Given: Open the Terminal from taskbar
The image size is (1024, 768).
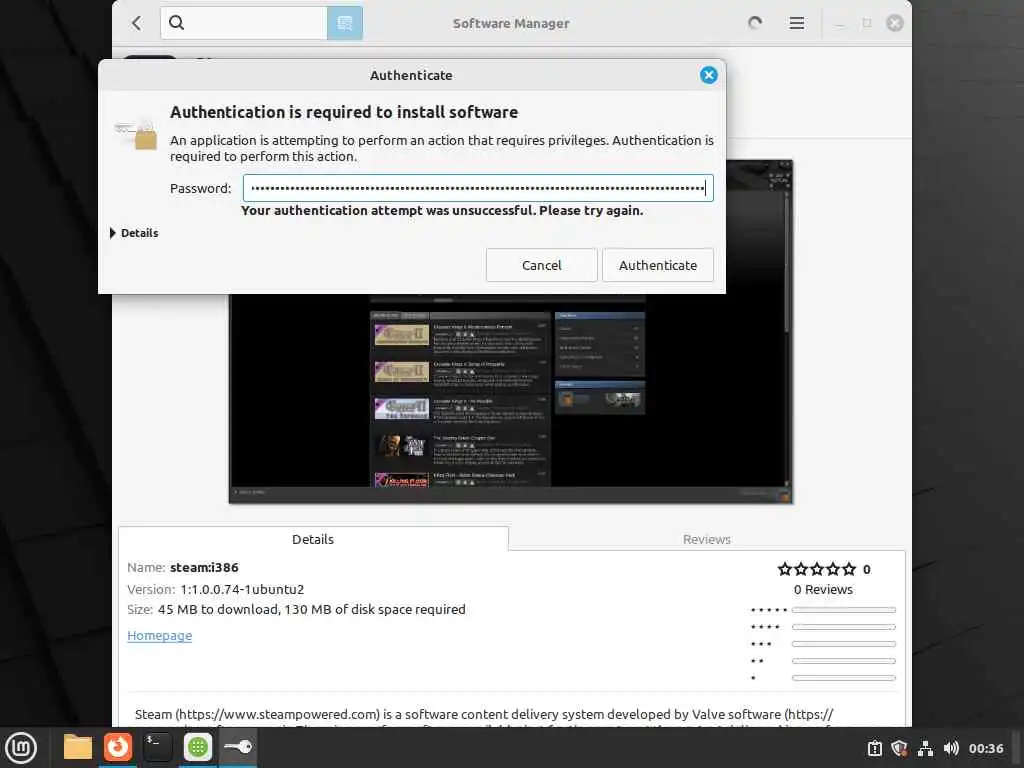Looking at the screenshot, I should point(157,747).
